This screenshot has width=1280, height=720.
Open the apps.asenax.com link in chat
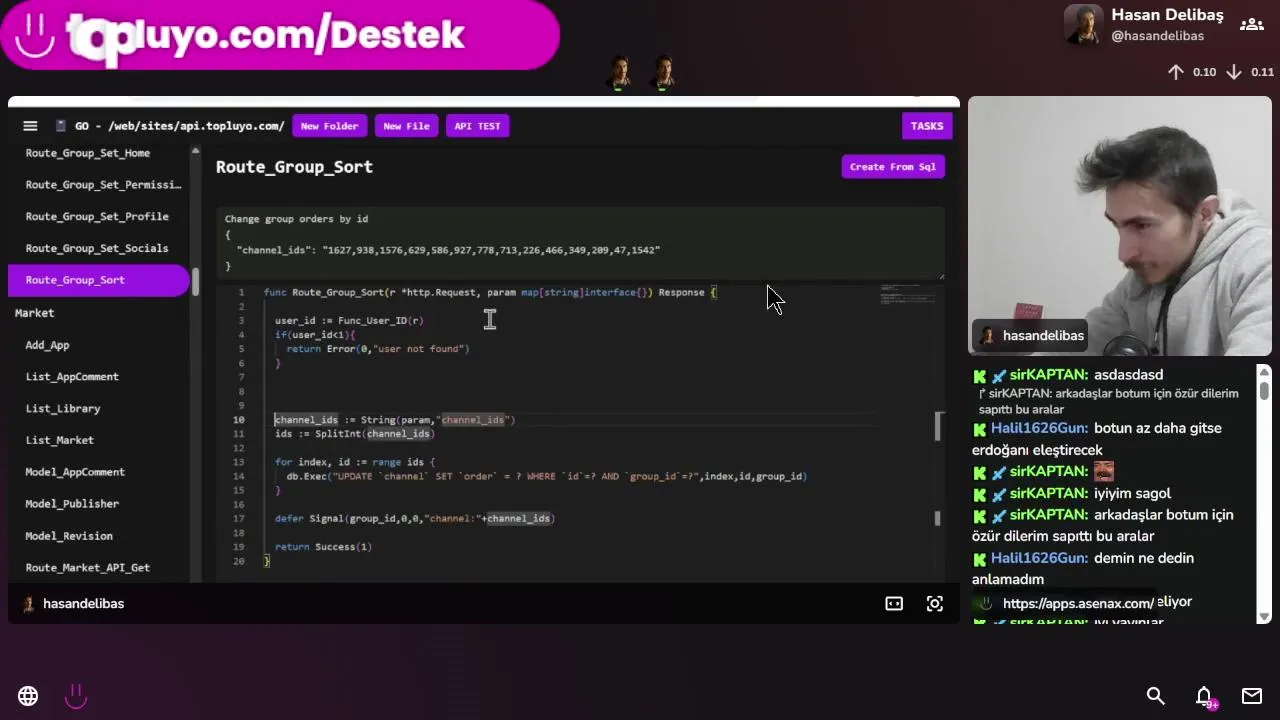tap(1078, 604)
